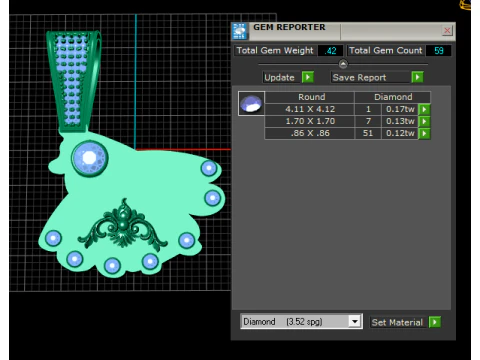
Task: Select the 4.11 X 4.12 gem row
Action: (347, 109)
